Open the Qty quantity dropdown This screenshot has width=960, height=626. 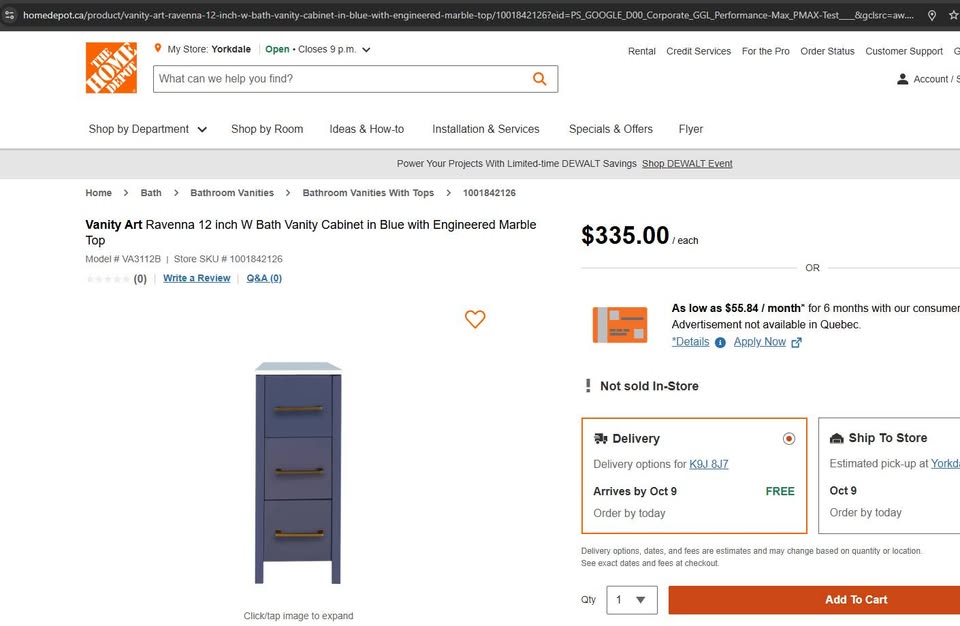(x=632, y=600)
